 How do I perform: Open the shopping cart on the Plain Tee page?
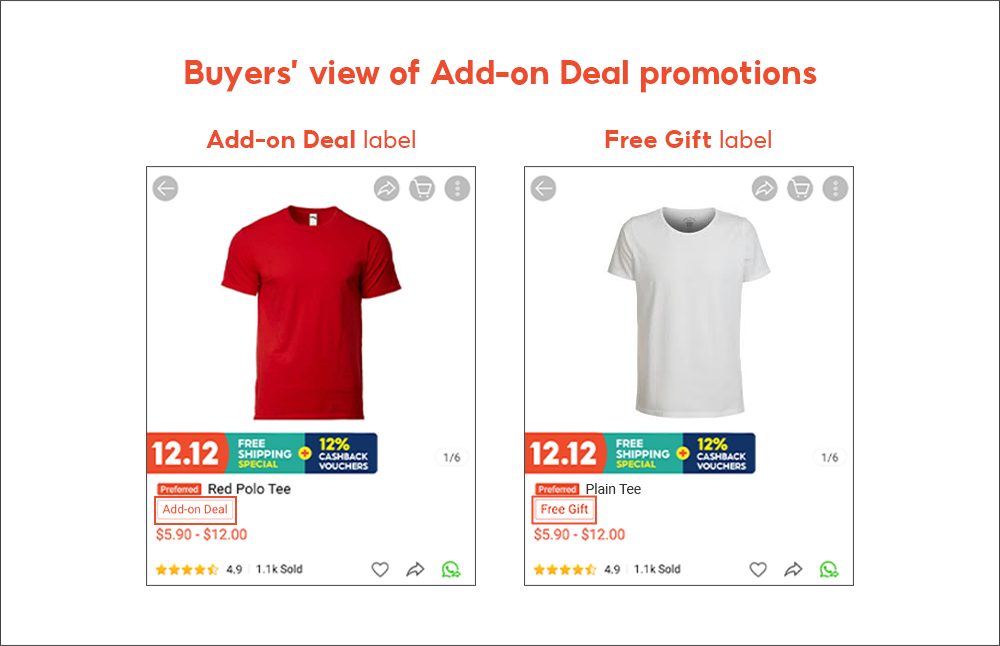(800, 188)
